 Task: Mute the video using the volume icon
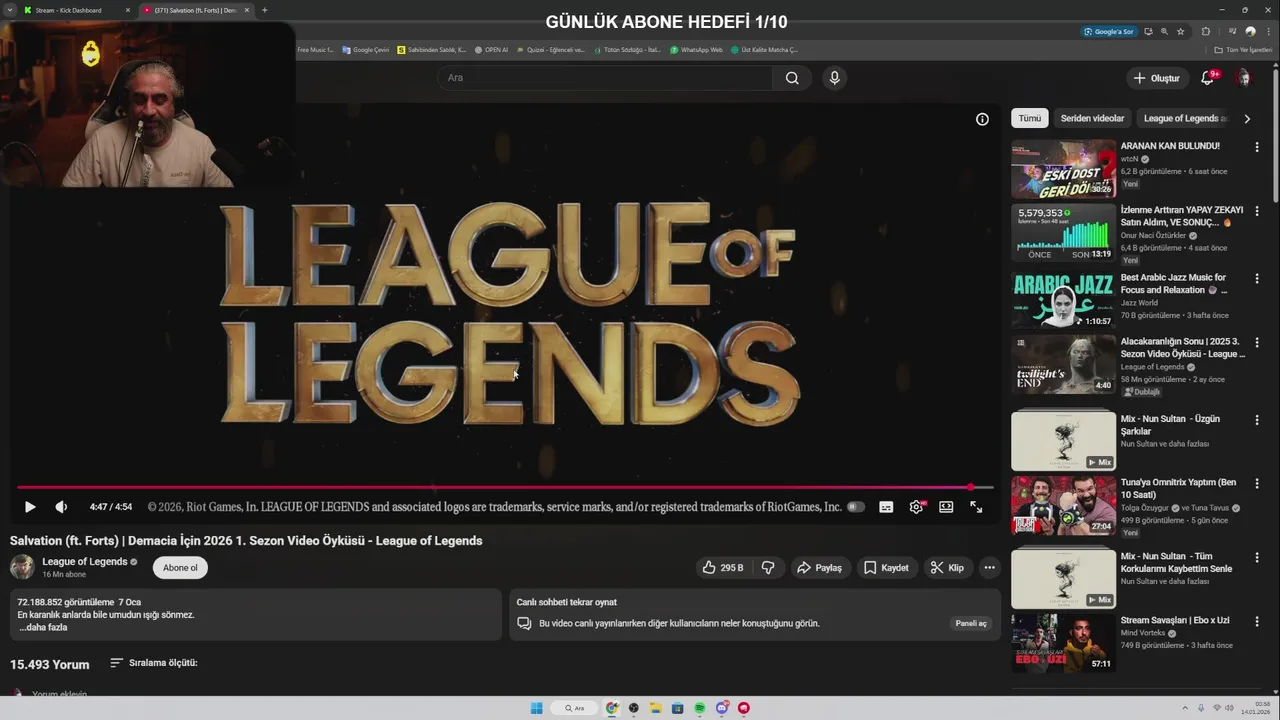[x=61, y=507]
